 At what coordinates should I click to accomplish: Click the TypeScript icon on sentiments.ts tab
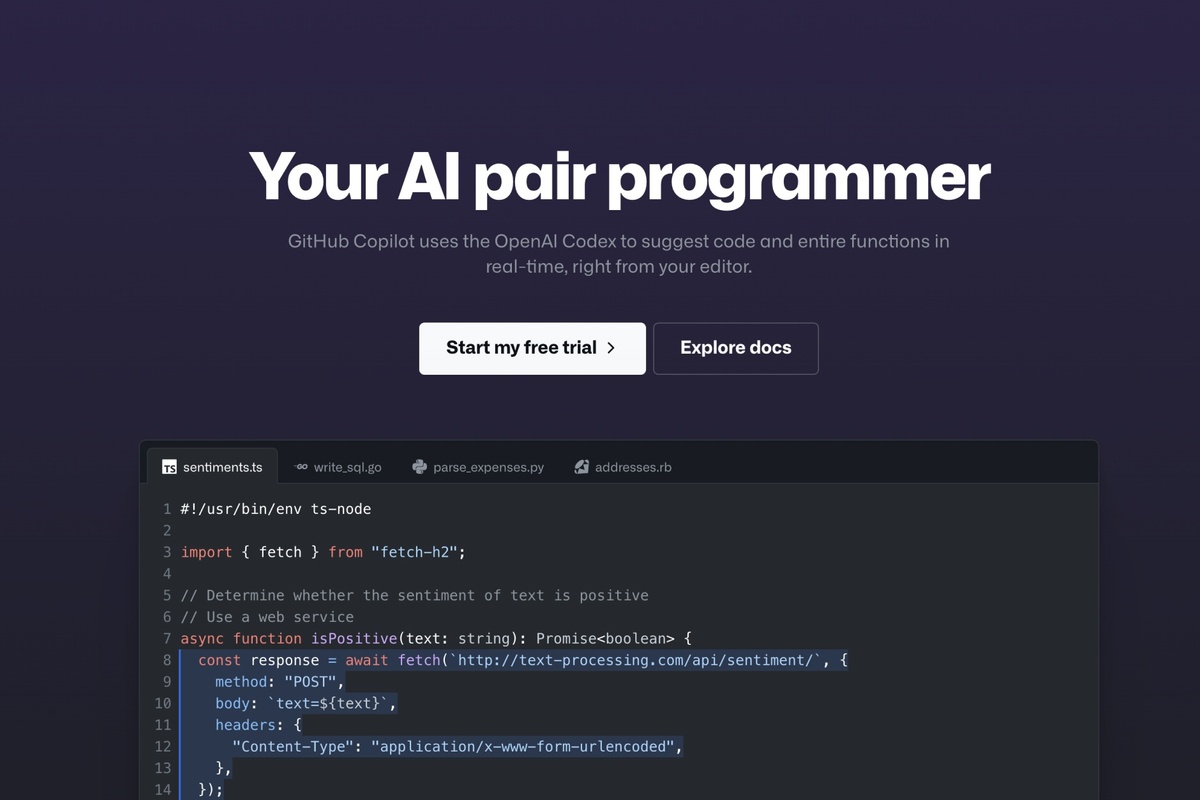[169, 467]
